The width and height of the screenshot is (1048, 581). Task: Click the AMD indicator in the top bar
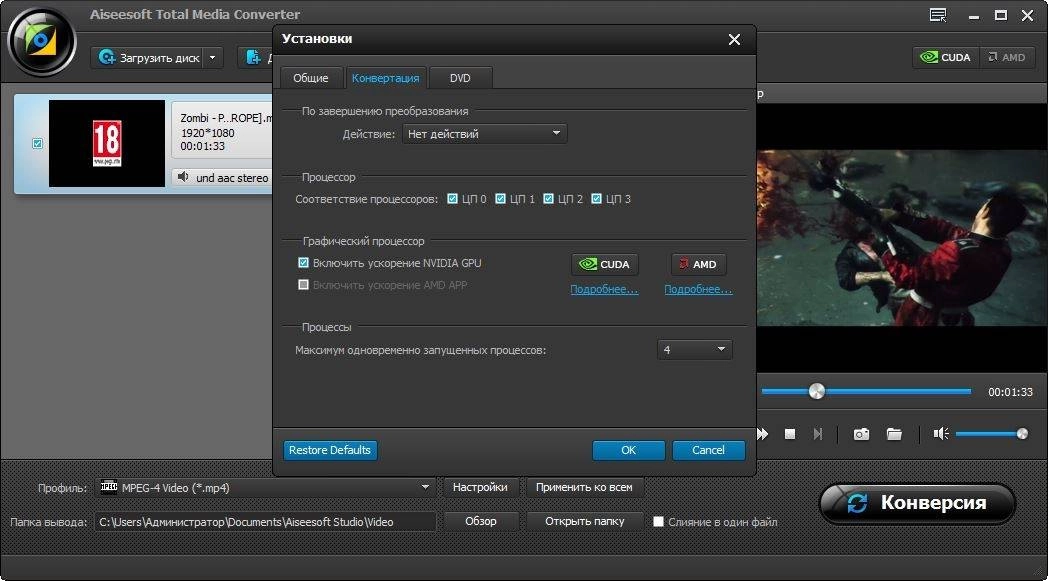point(1007,57)
